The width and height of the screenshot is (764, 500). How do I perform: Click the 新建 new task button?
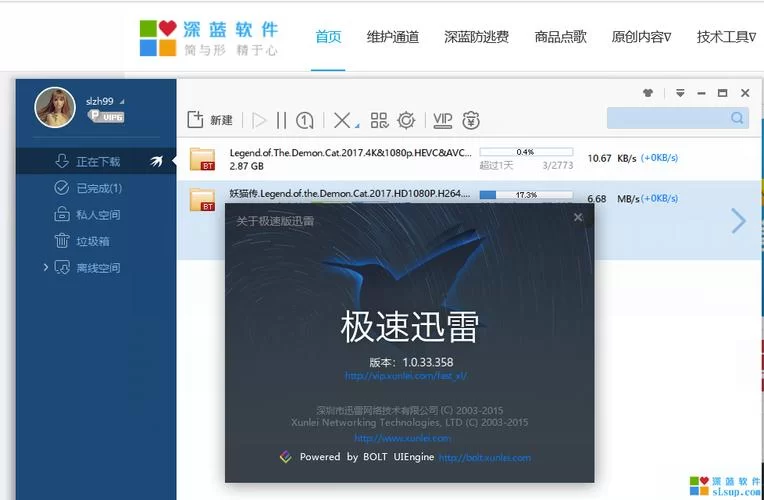(x=210, y=120)
